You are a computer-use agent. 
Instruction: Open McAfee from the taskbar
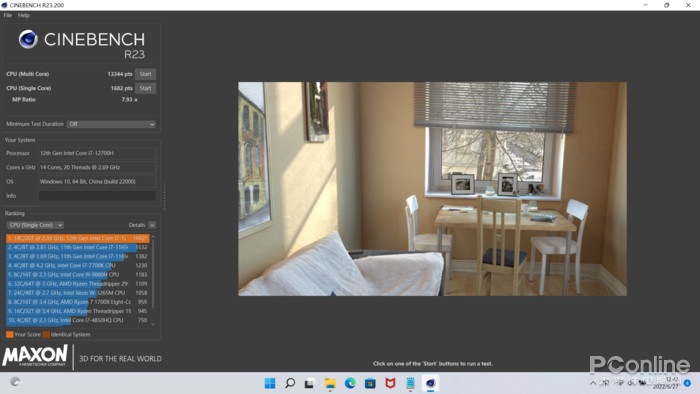[390, 383]
